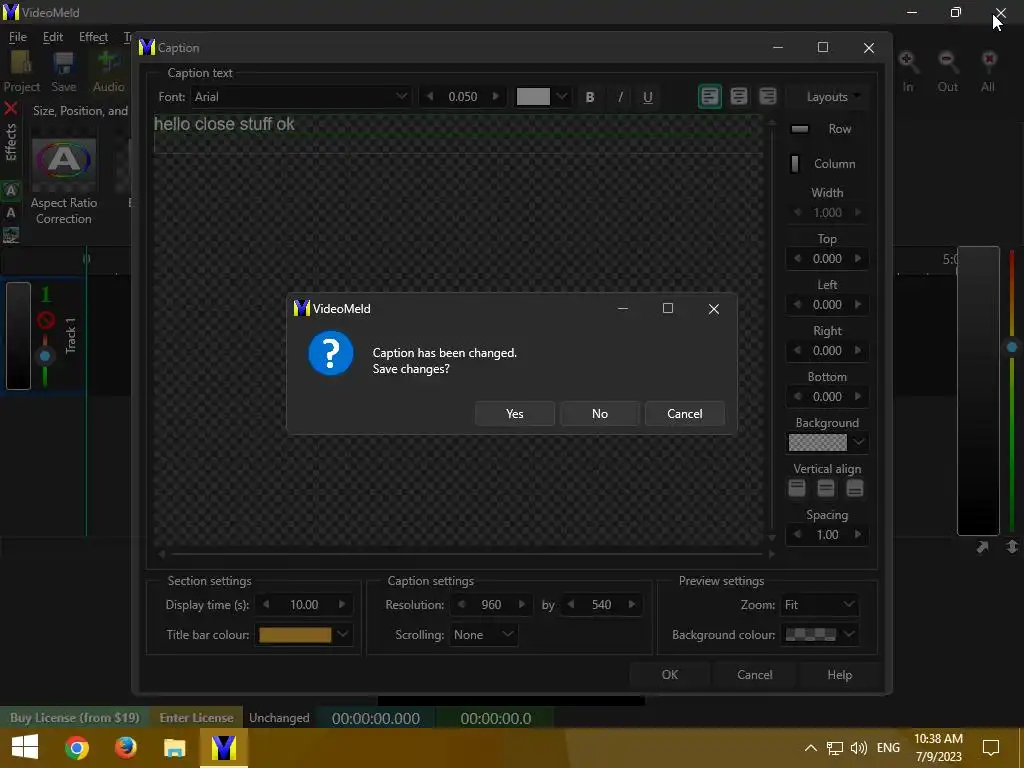
Task: Click No to discard caption changes
Action: click(600, 413)
